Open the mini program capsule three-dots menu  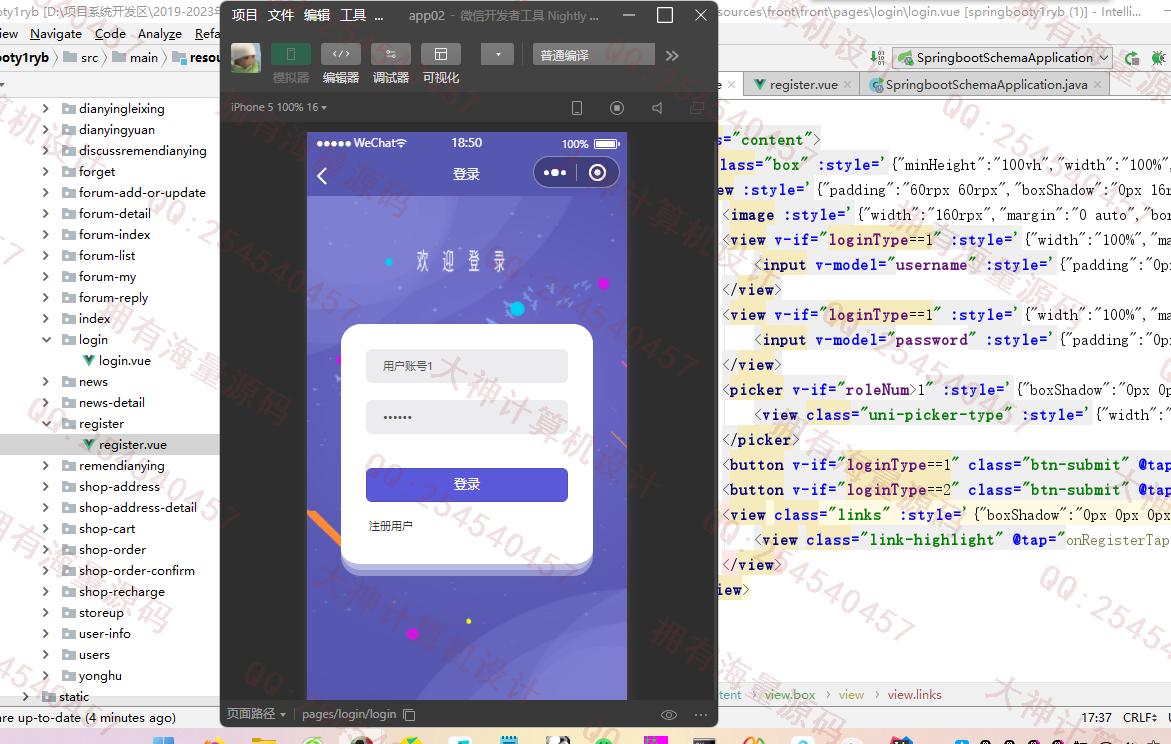pyautogui.click(x=555, y=173)
